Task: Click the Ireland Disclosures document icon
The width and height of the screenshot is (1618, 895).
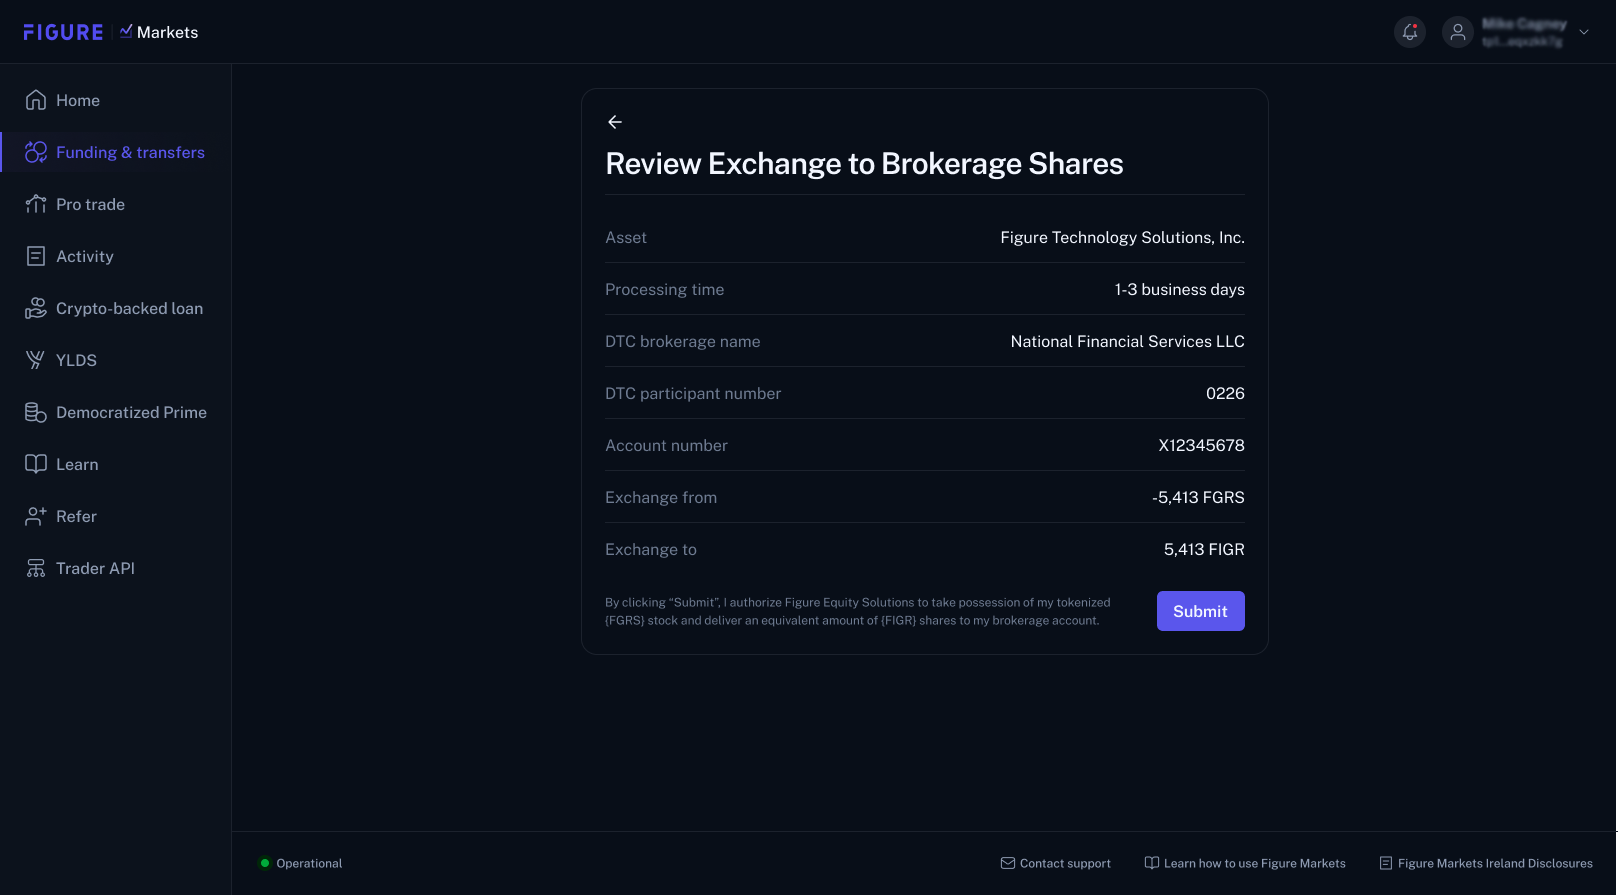Action: point(1386,863)
